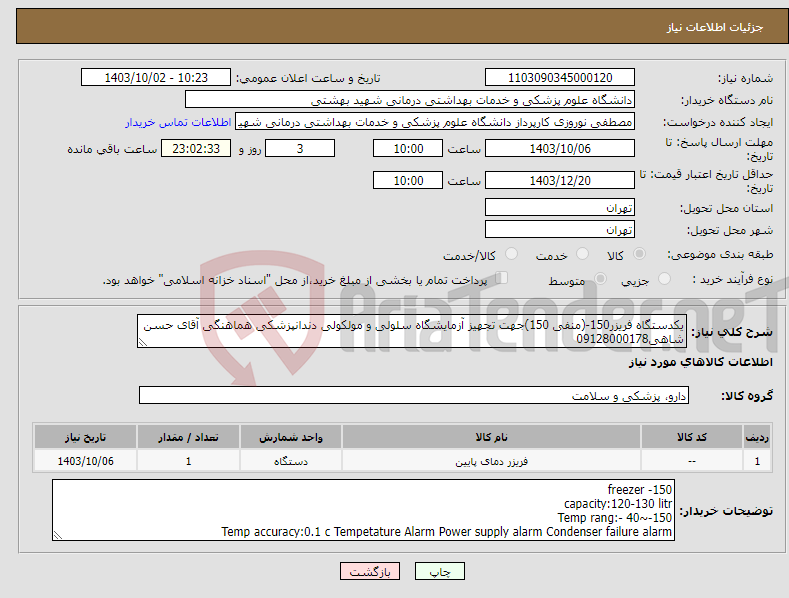The image size is (789, 598).
Task: Click the delivery province field تهران
Action: point(560,207)
